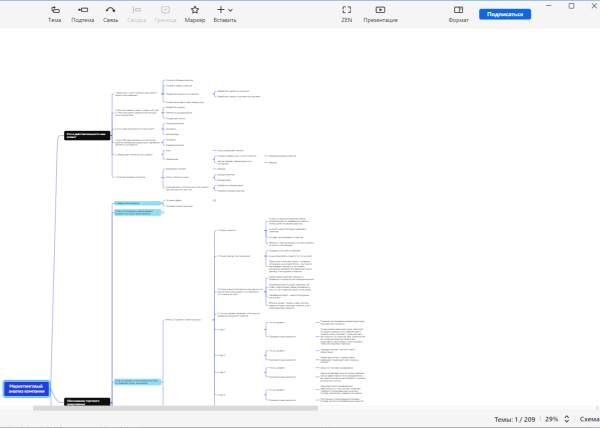This screenshot has height=428, width=600.
Task: Select the upper black main topic node
Action: click(x=86, y=135)
